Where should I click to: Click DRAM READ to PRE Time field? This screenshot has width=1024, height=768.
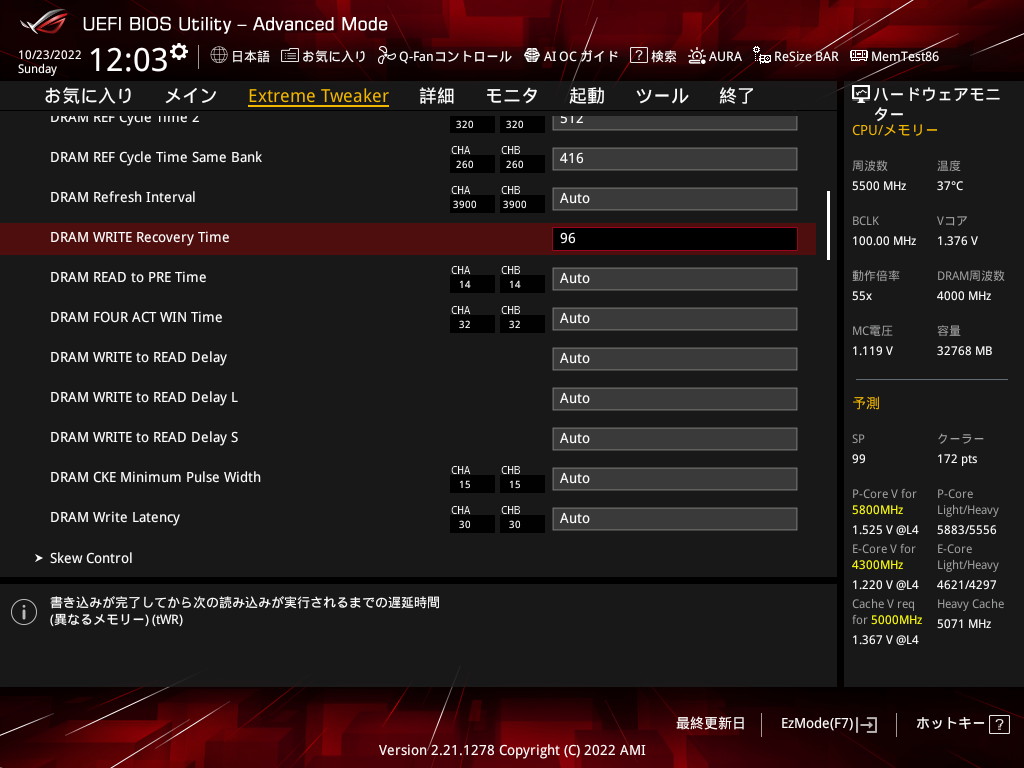tap(675, 279)
